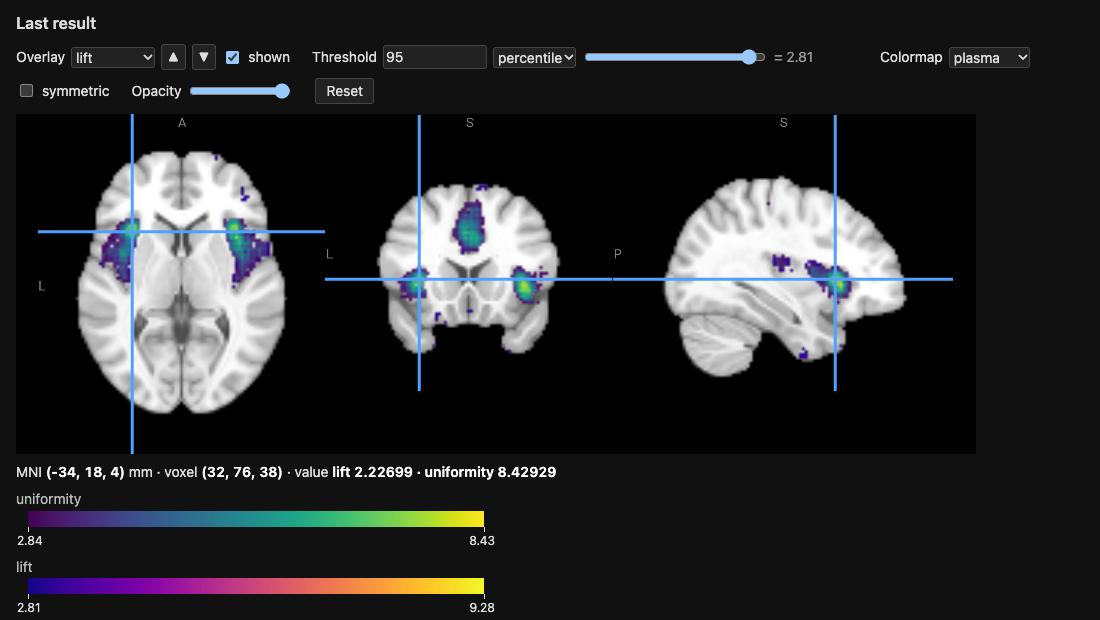Click the uniformity colorbar label
1100x620 pixels.
pyautogui.click(x=48, y=499)
